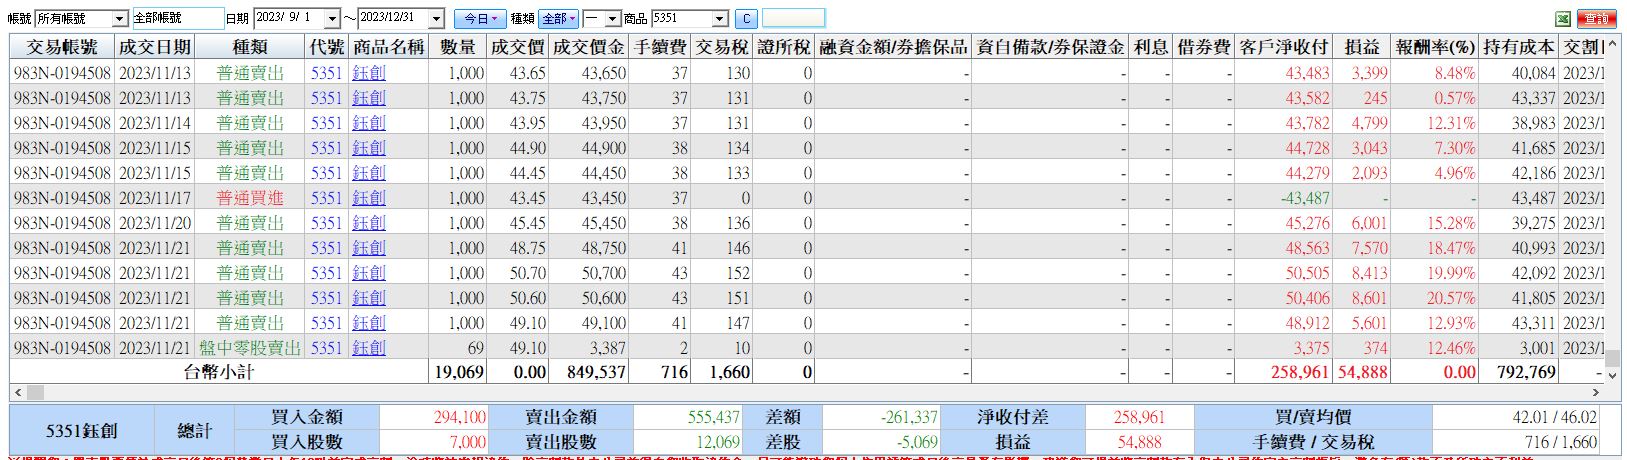Viewport: 1627px width, 460px height.
Task: Click the 手續費 column header
Action: [660, 47]
